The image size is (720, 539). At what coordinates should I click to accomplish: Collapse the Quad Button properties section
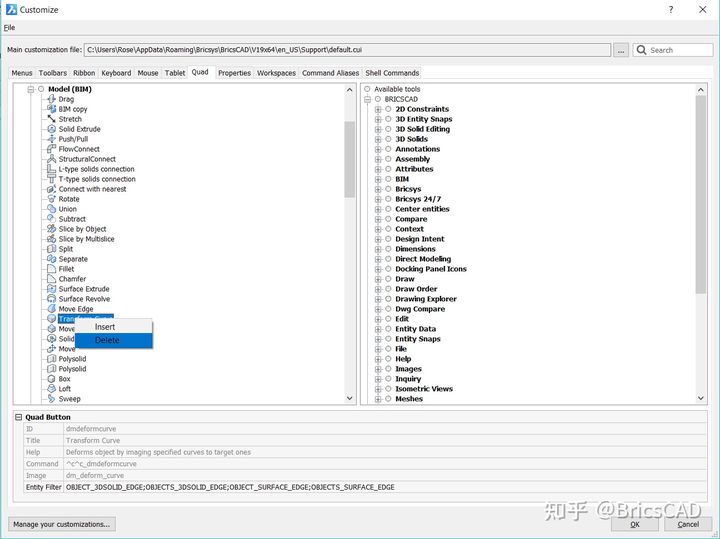coord(18,417)
